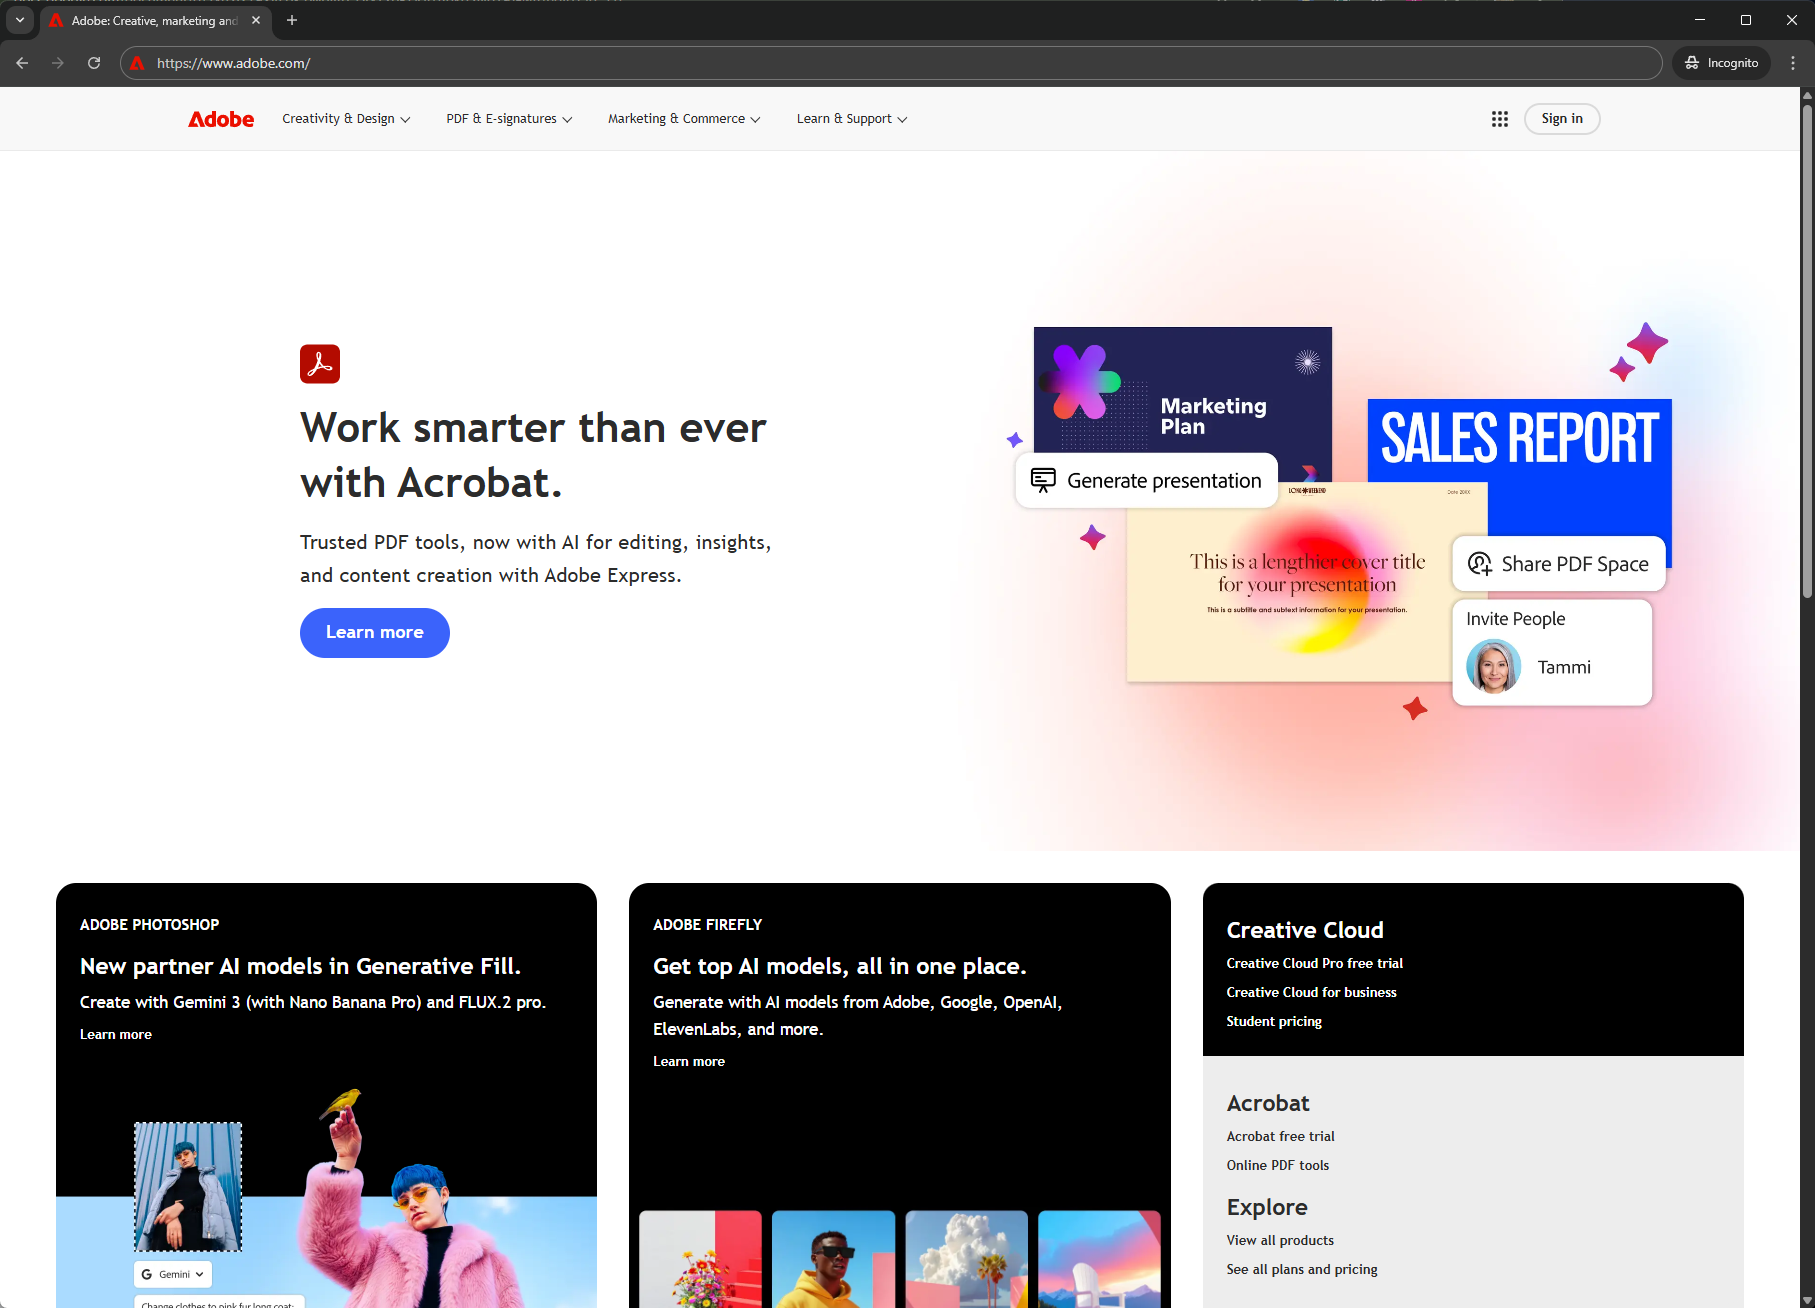The height and width of the screenshot is (1308, 1815).
Task: Open browser three-dot menu
Action: pyautogui.click(x=1793, y=63)
